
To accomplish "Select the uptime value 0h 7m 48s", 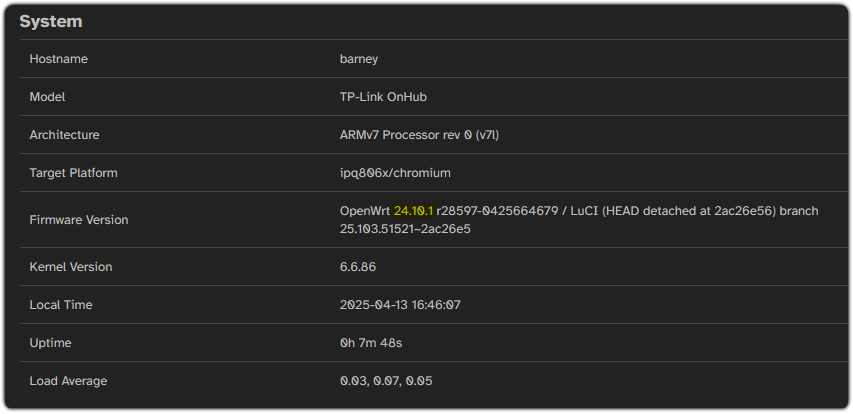I will click(x=371, y=343).
